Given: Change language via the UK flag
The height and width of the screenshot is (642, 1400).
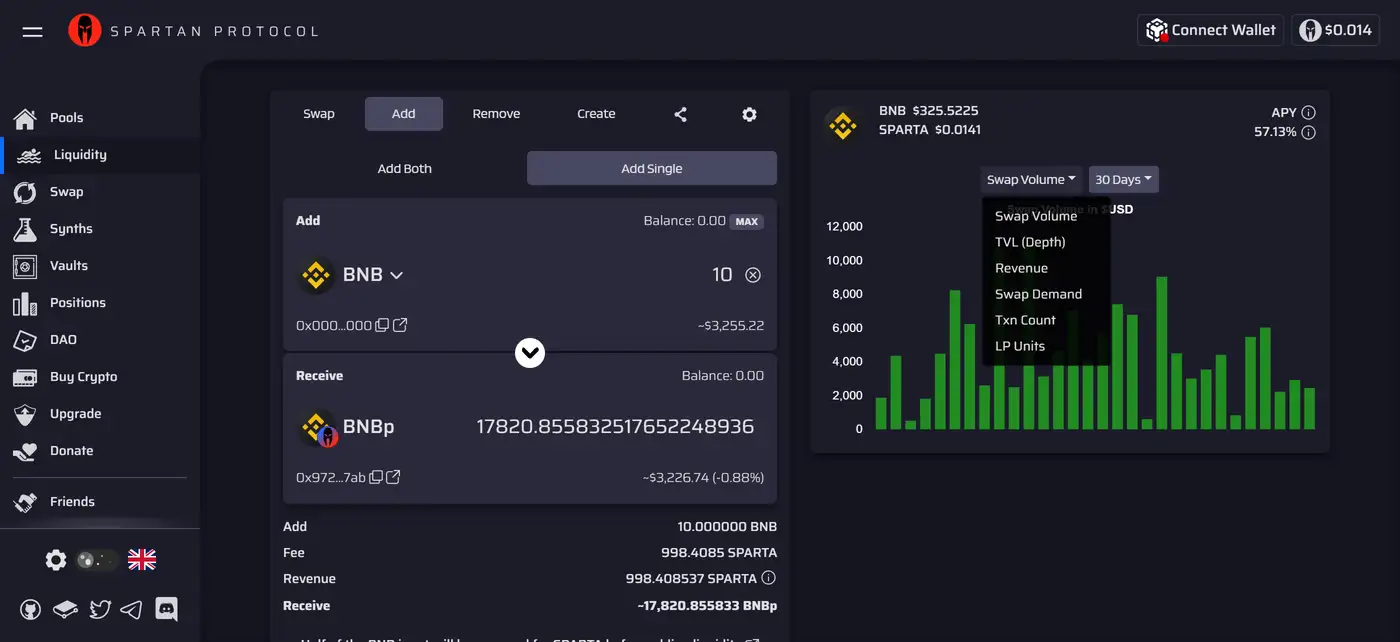Looking at the screenshot, I should [142, 560].
